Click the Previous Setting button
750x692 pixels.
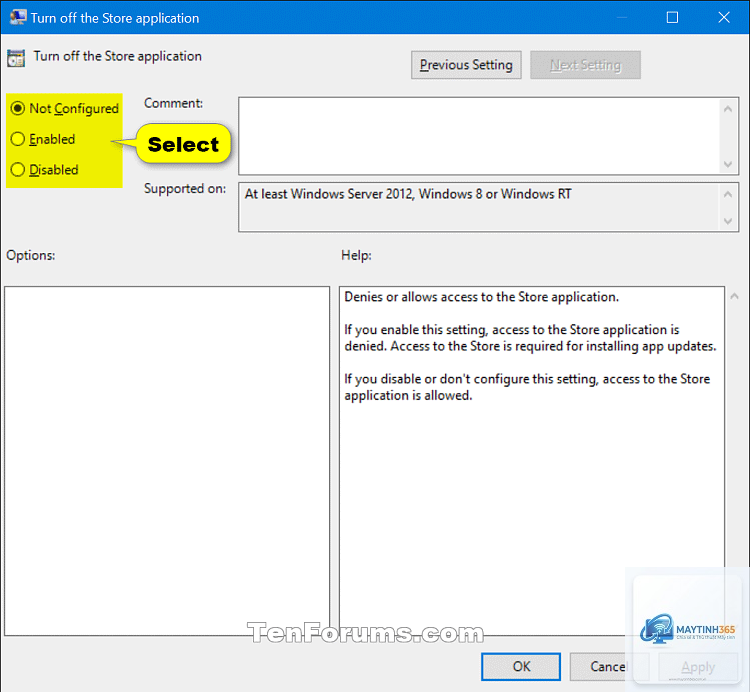tap(466, 65)
